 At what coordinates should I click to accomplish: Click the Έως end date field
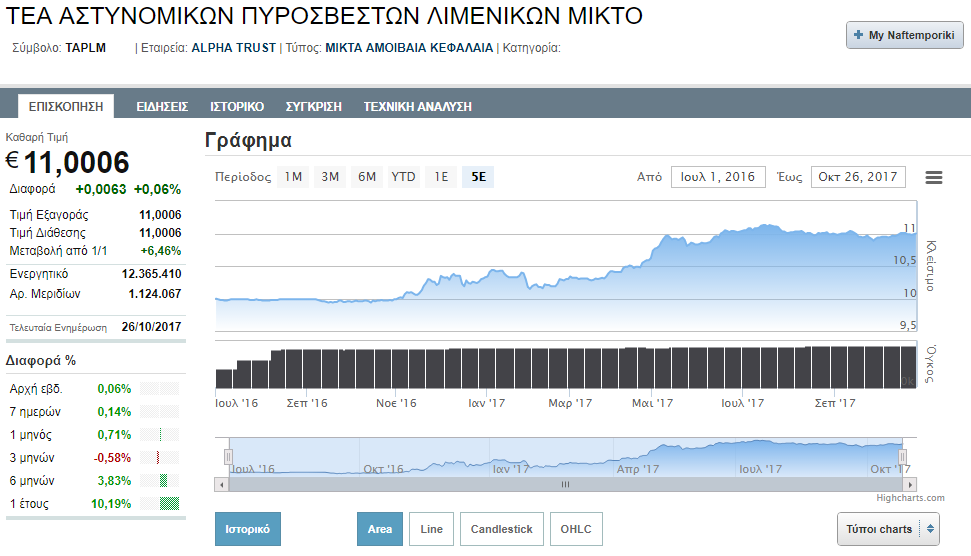(x=858, y=177)
